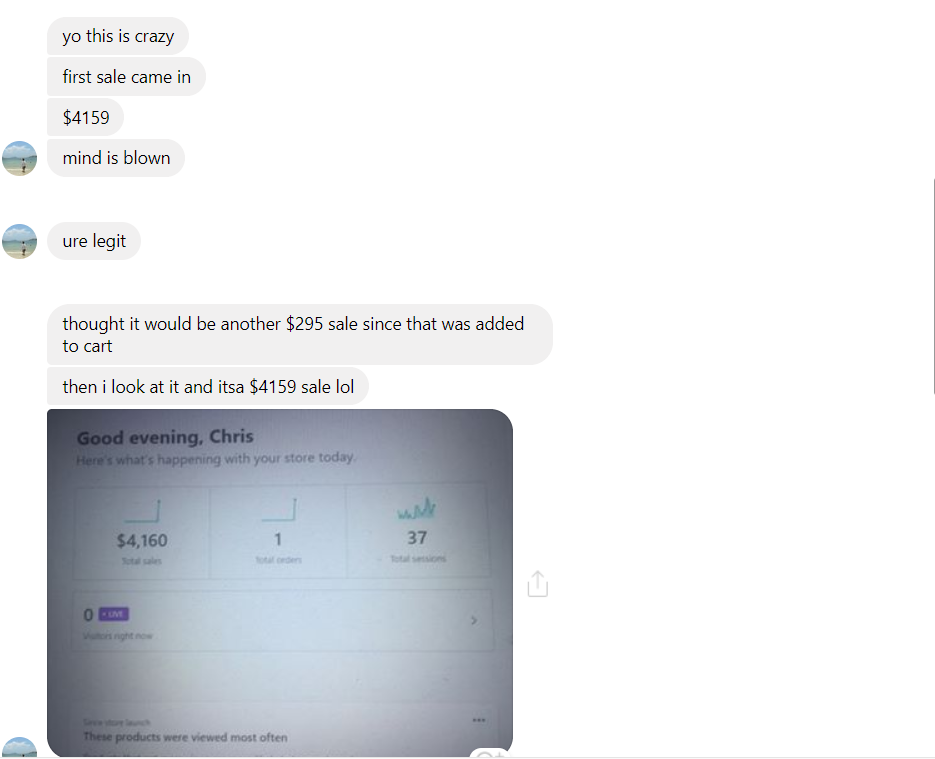Click the emoji reaction icon below the image
This screenshot has width=935, height=759.
(x=490, y=752)
